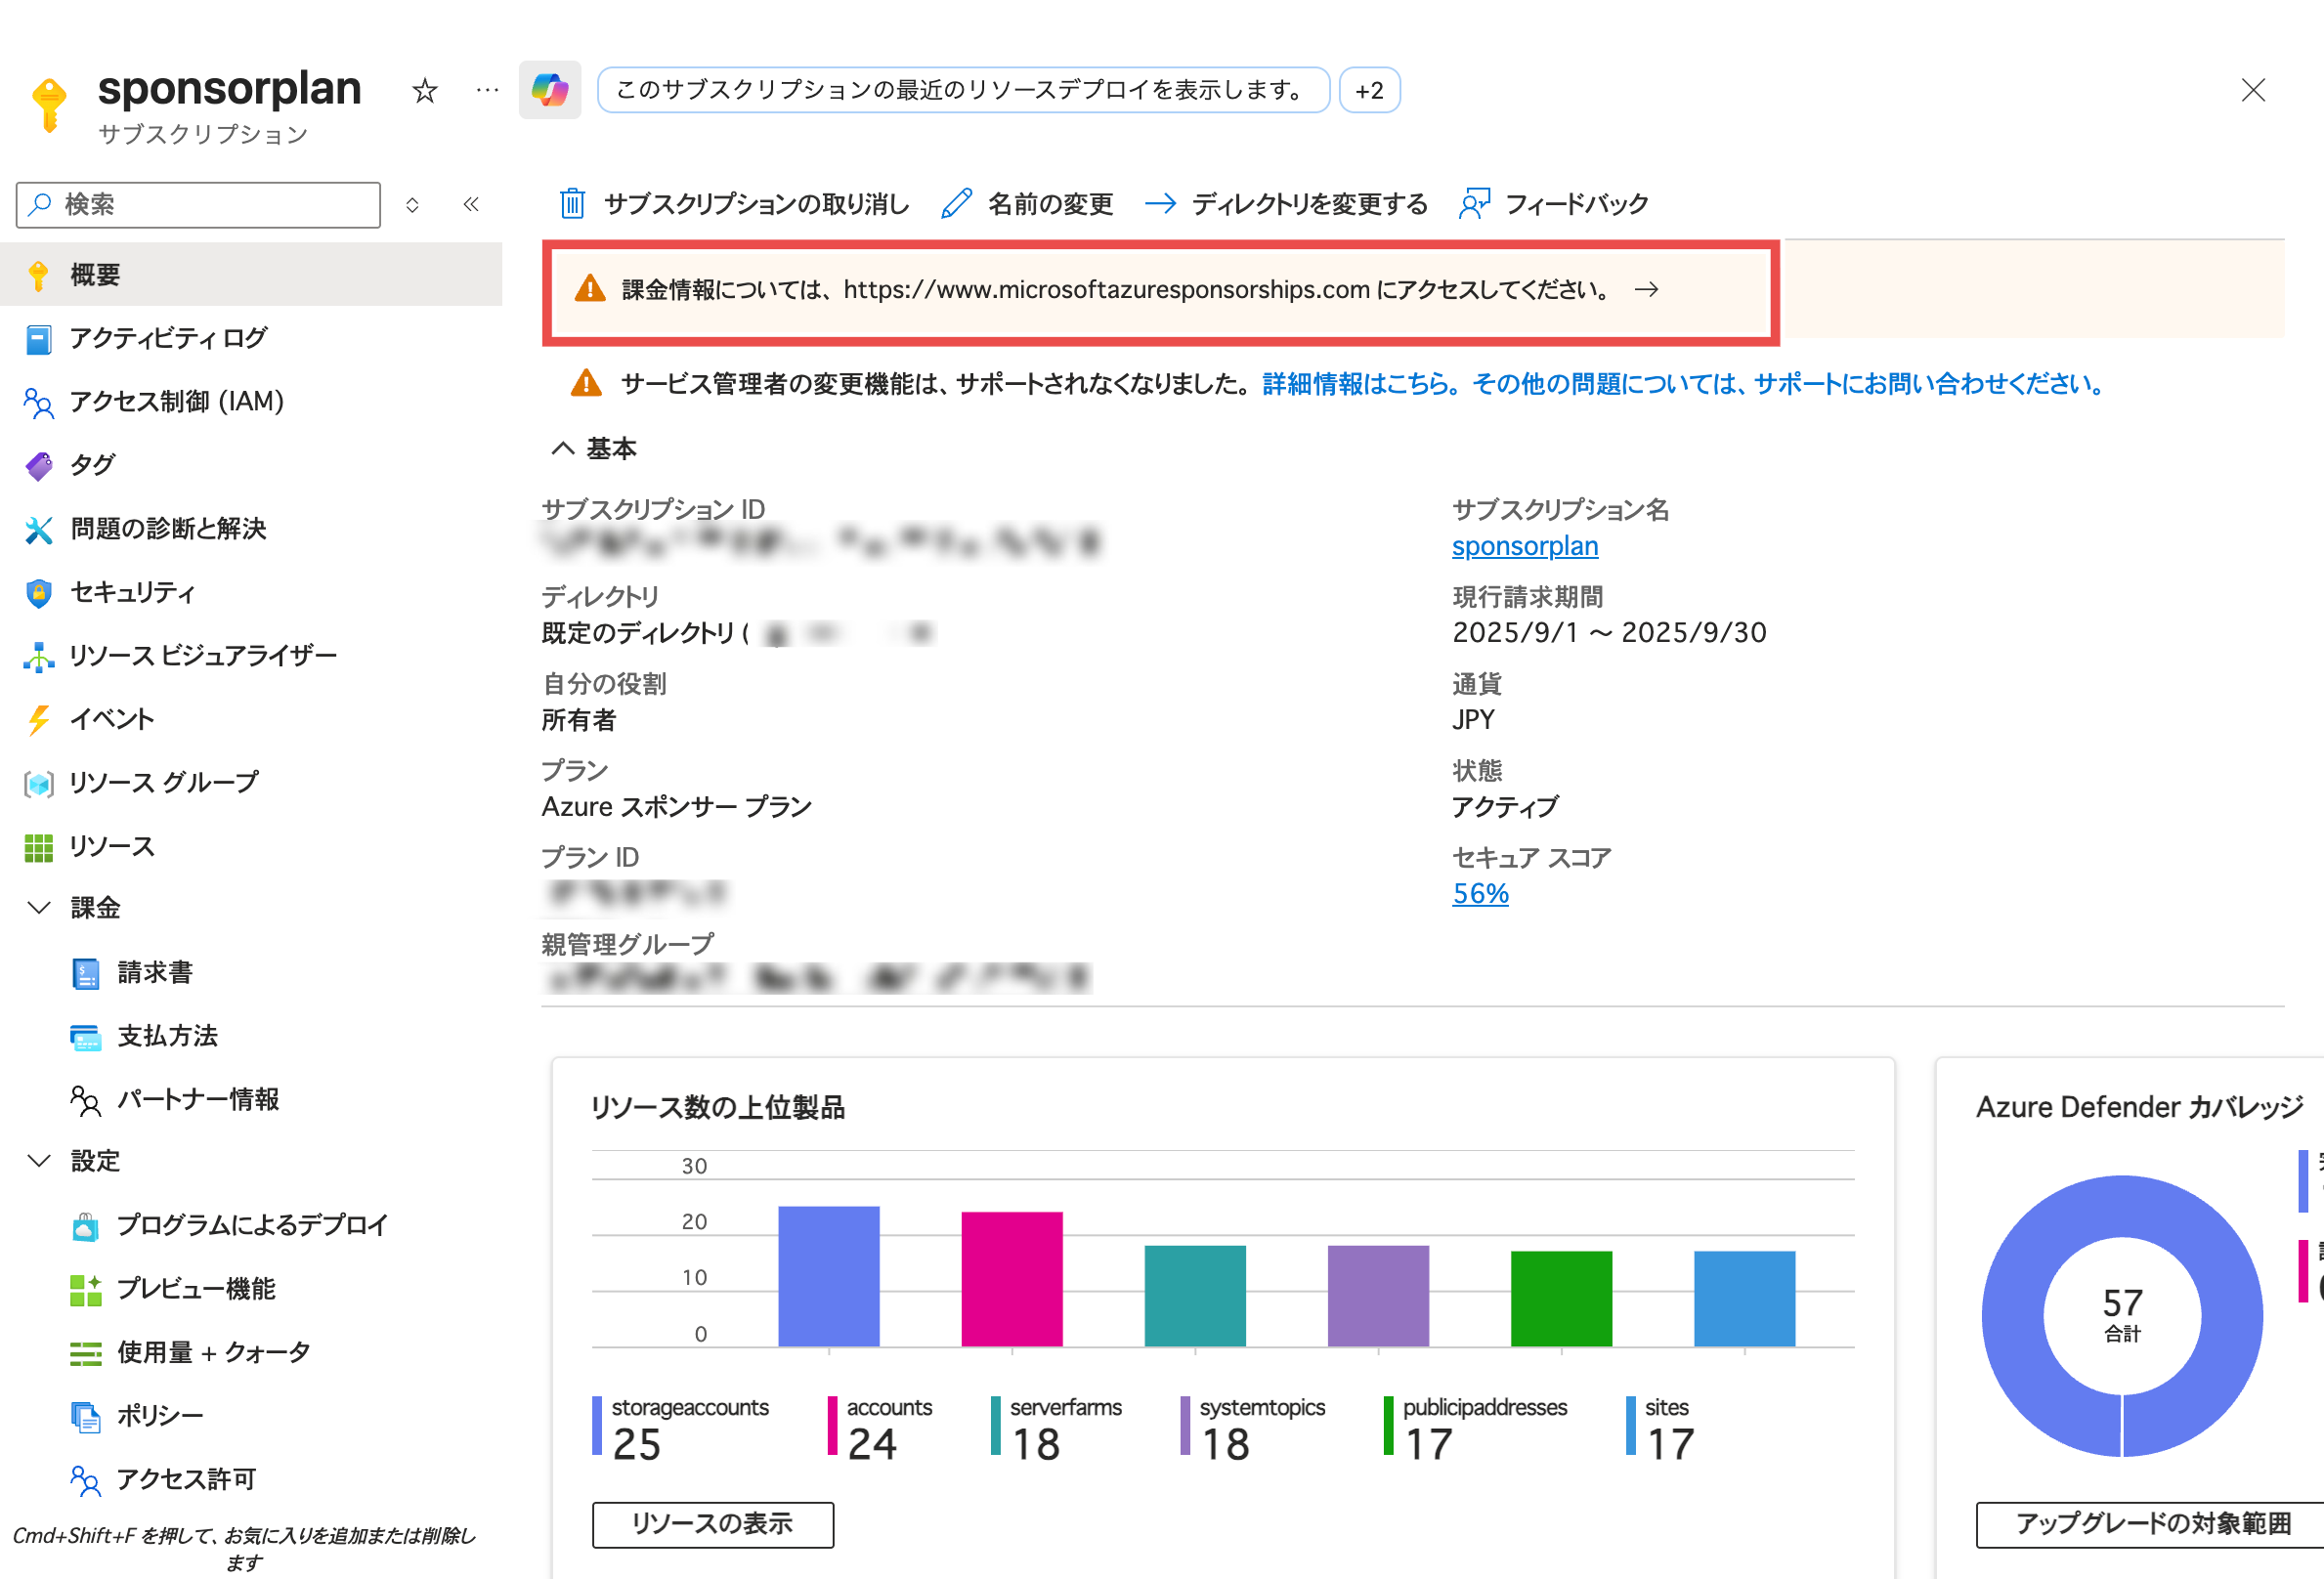Open the イベント section
The height and width of the screenshot is (1579, 2324).
110,719
